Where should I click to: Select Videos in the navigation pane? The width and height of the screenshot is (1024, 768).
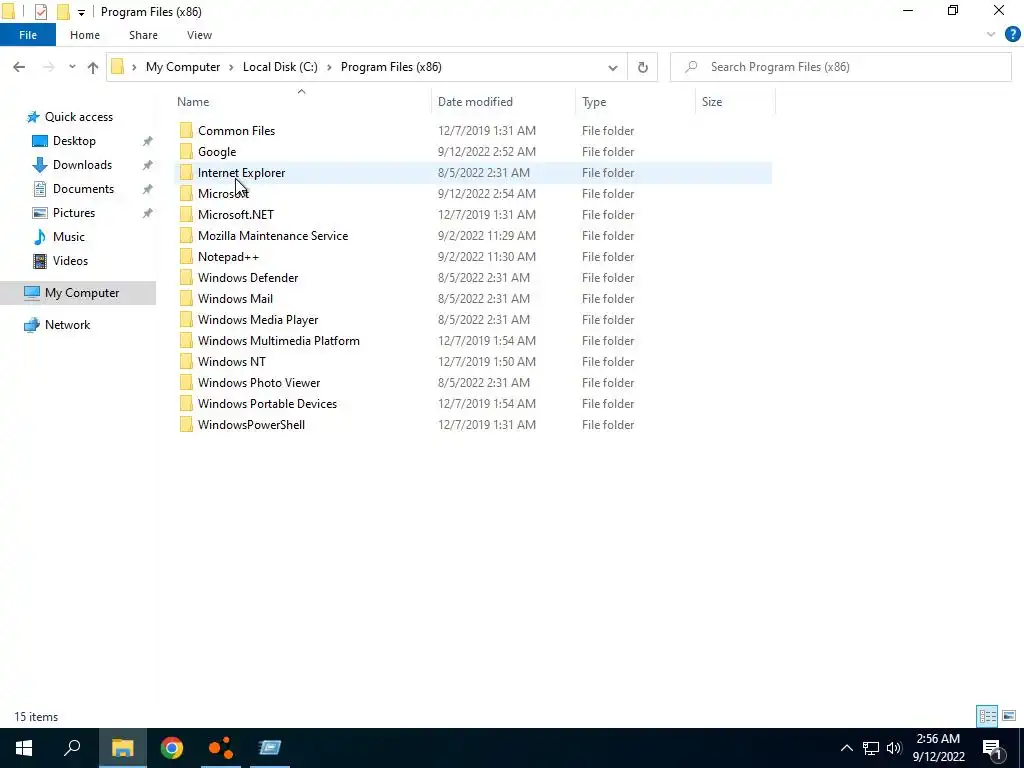[x=70, y=261]
